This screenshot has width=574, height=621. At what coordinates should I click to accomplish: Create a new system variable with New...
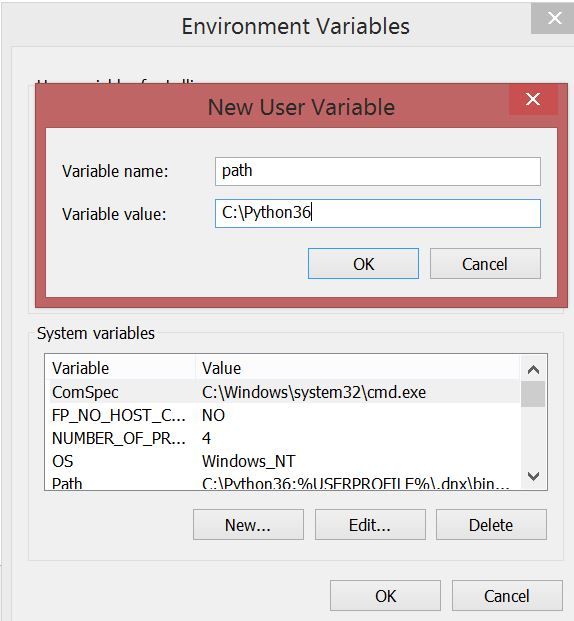tap(248, 525)
